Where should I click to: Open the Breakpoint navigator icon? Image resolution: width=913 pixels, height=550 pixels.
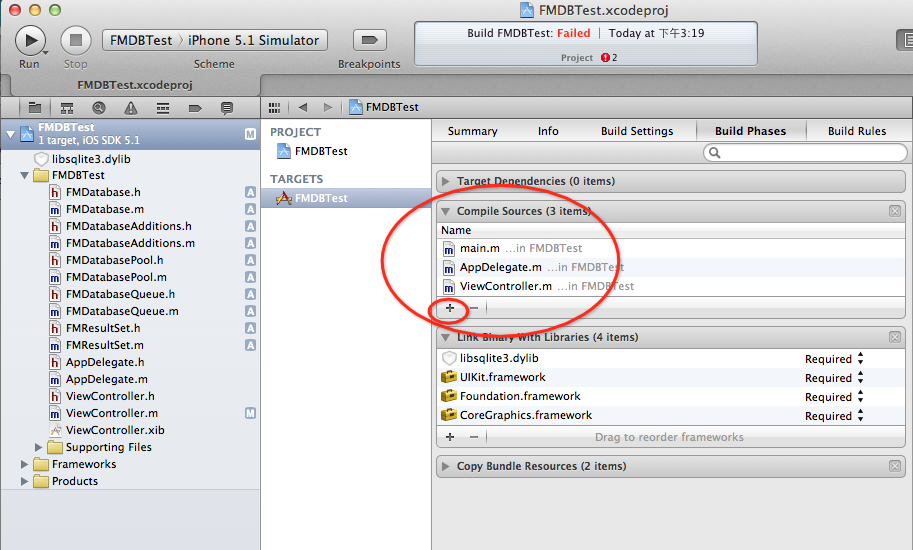coord(195,108)
